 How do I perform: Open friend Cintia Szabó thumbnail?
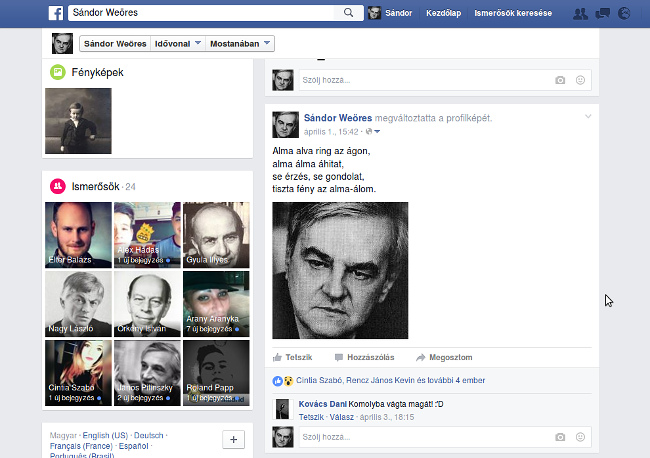pos(78,373)
